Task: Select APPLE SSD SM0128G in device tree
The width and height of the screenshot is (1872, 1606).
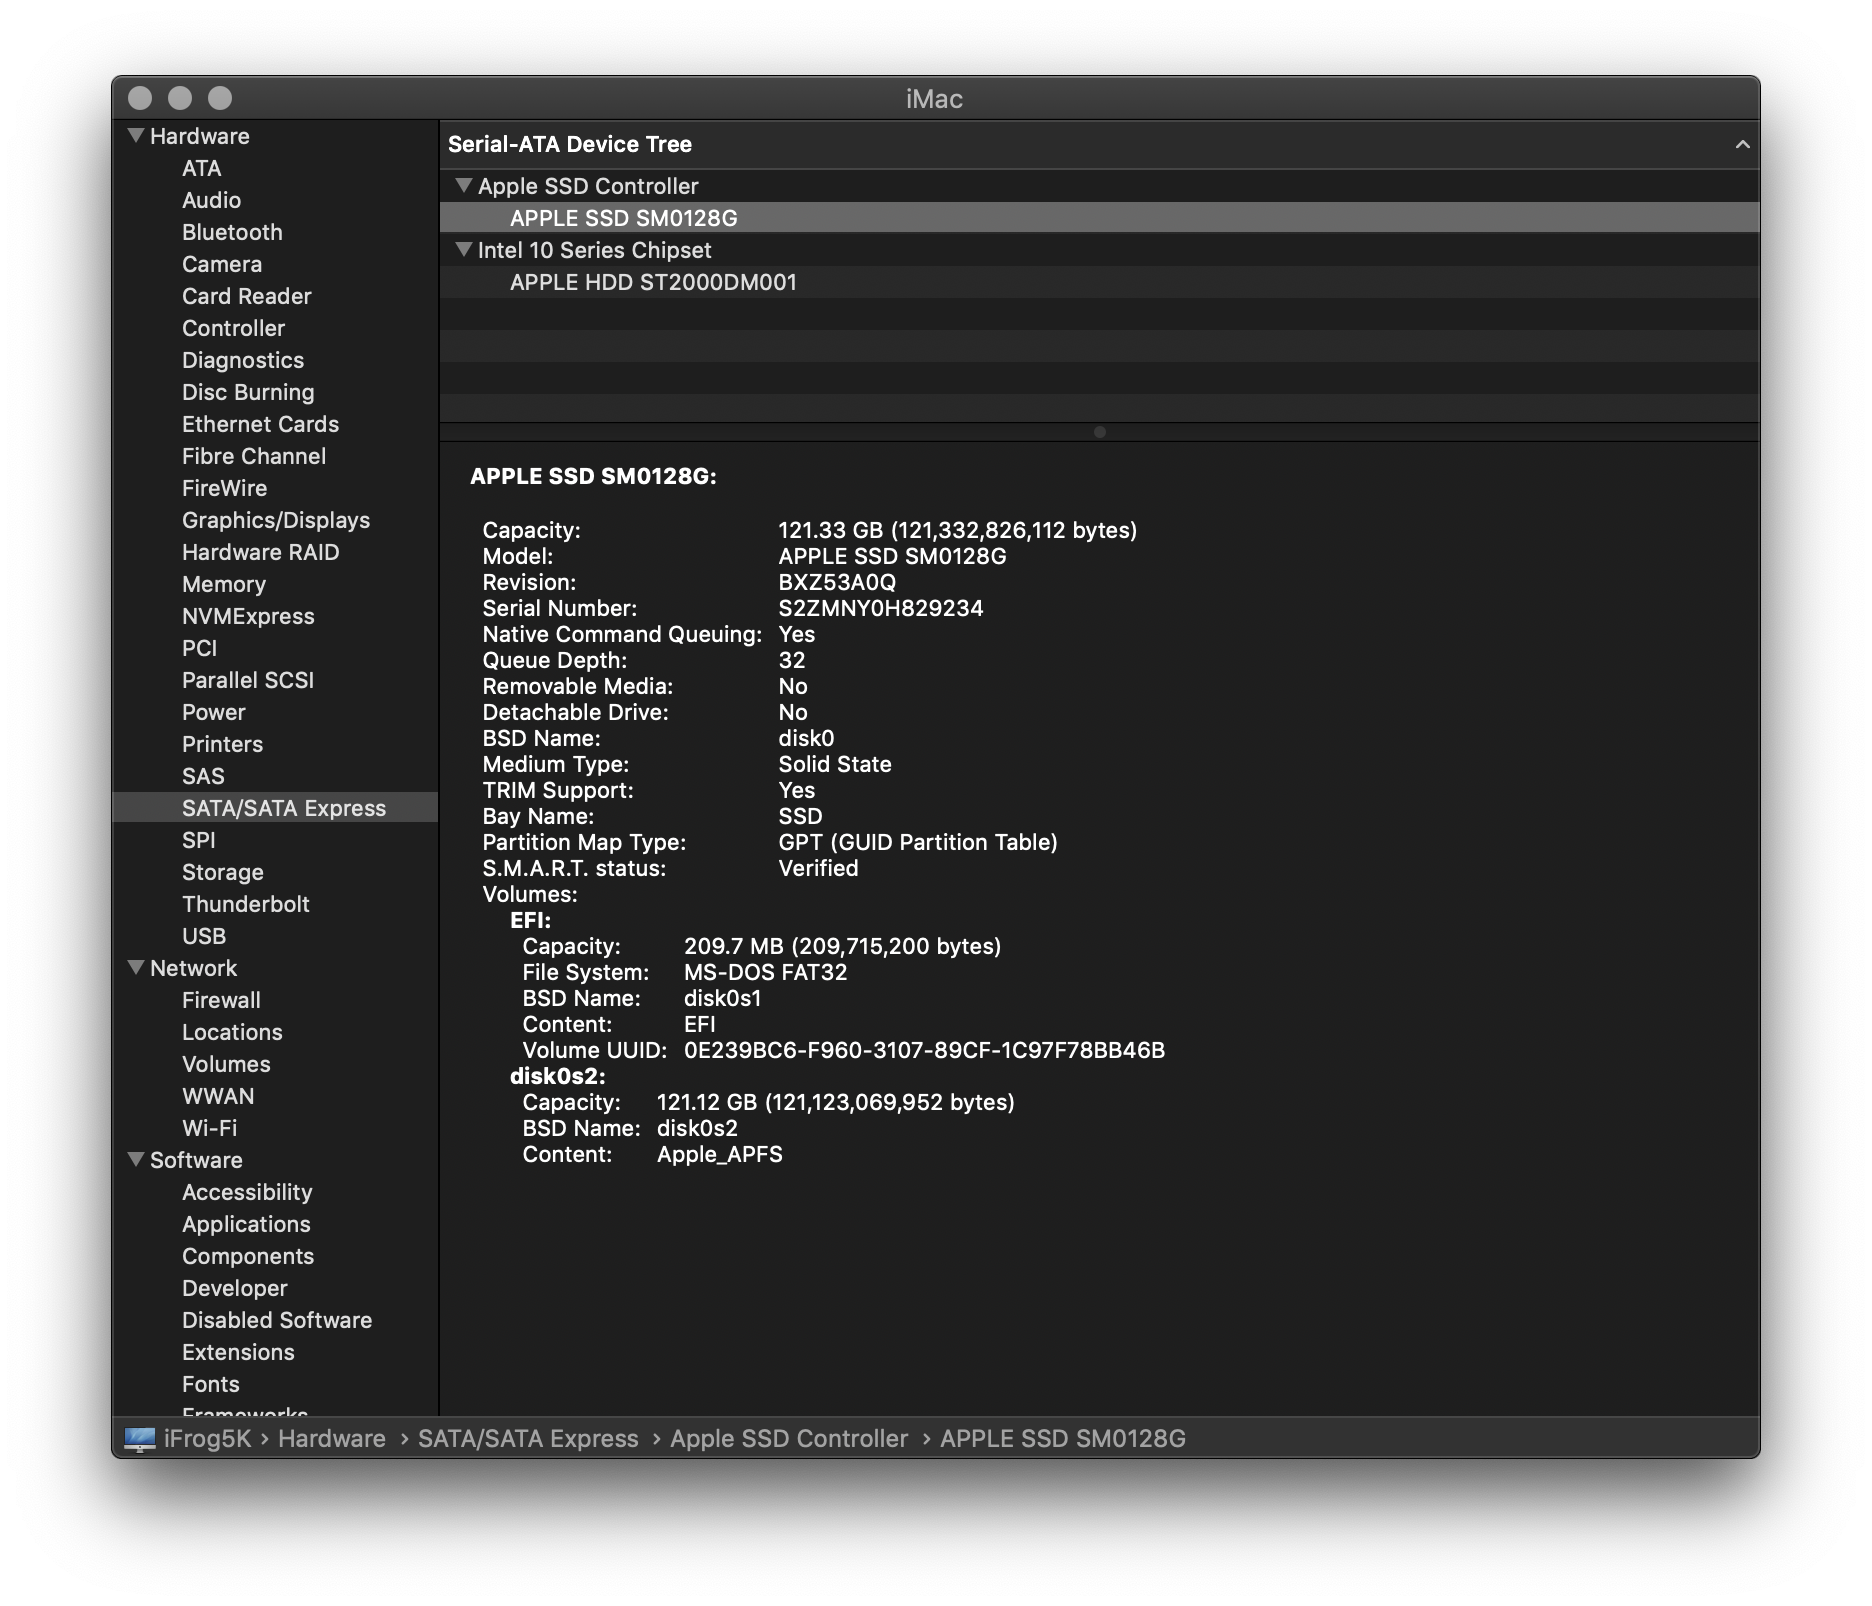Action: (1099, 218)
